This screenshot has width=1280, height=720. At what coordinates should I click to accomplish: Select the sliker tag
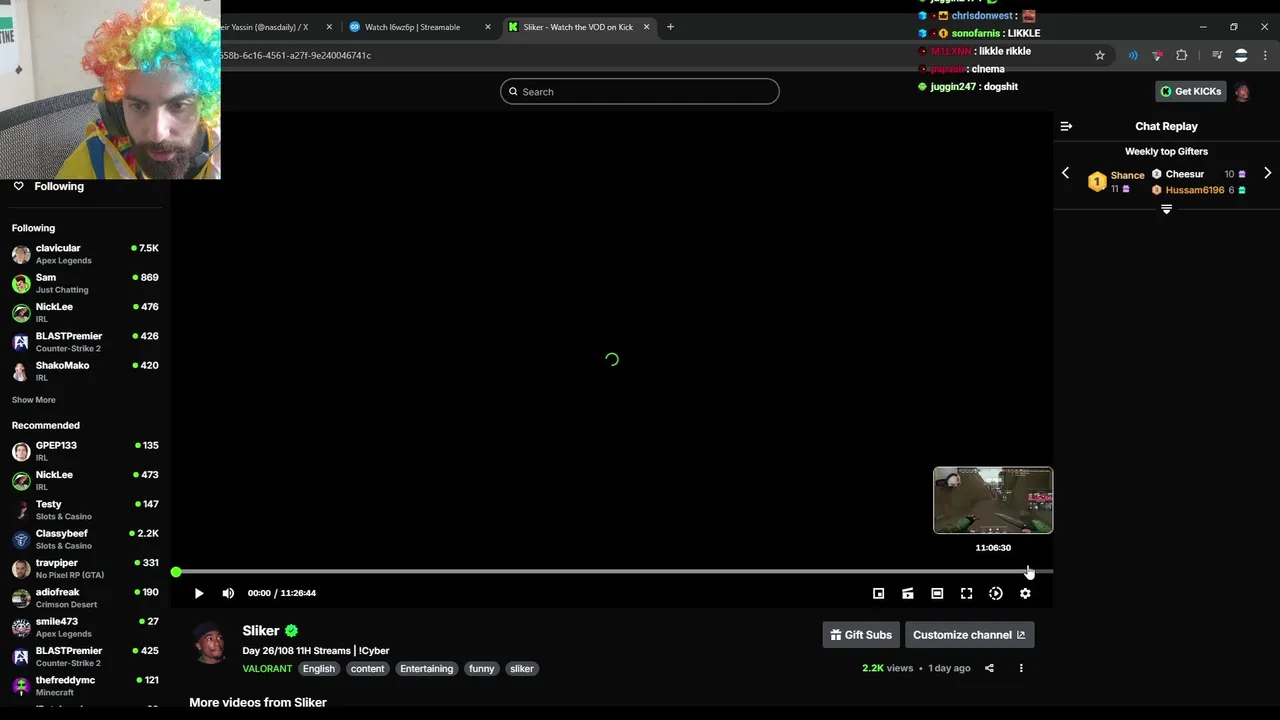click(522, 669)
